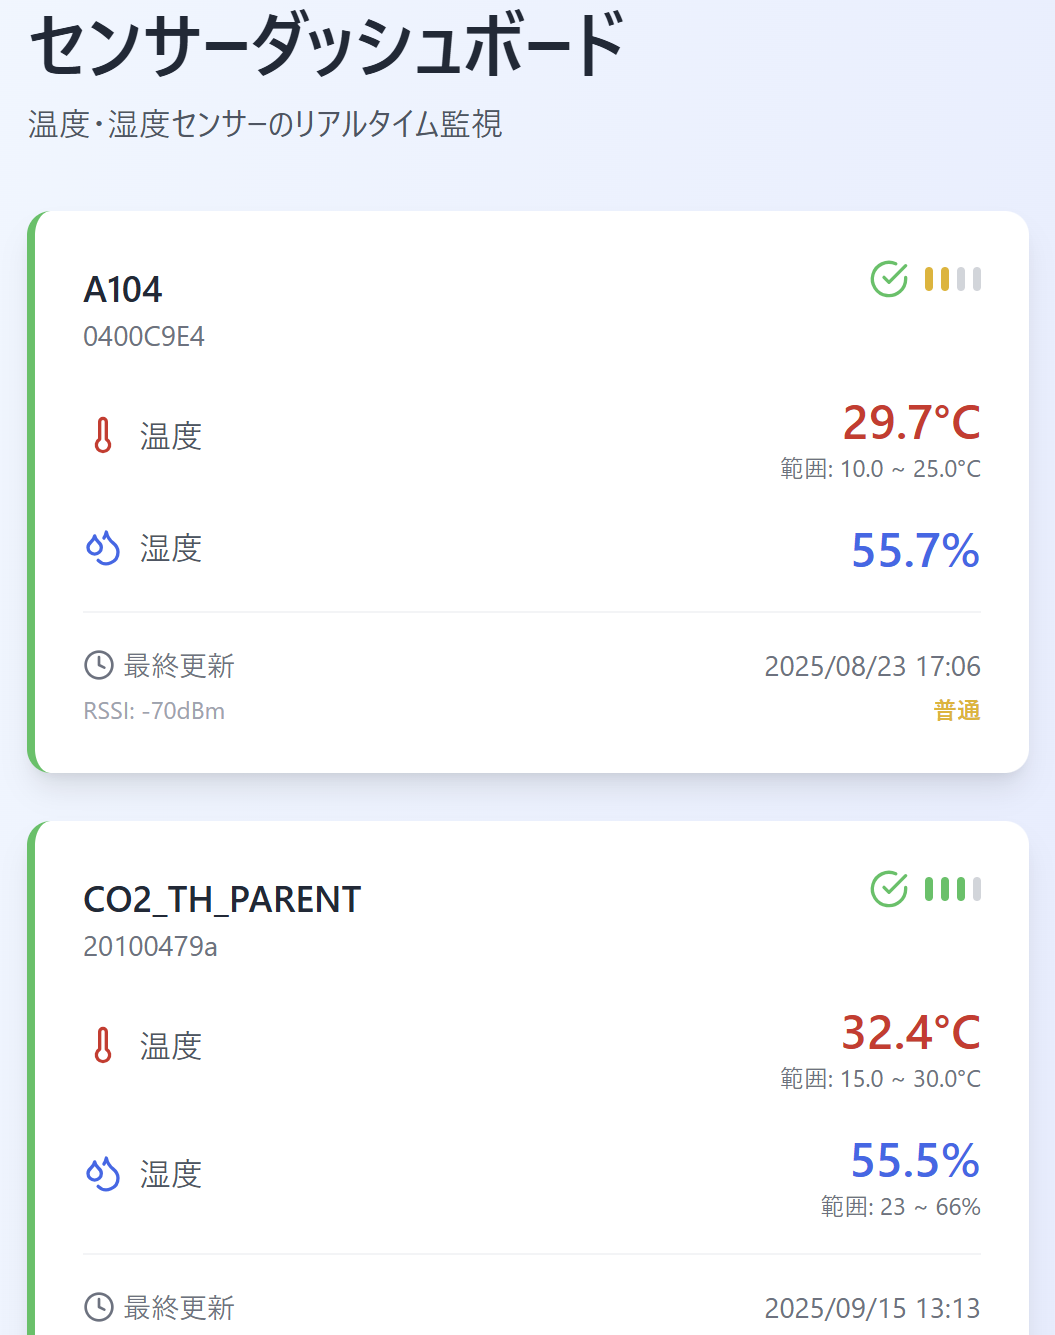Viewport: 1055px width, 1335px height.
Task: Click the A104 temperature thermometer icon
Action: (103, 436)
